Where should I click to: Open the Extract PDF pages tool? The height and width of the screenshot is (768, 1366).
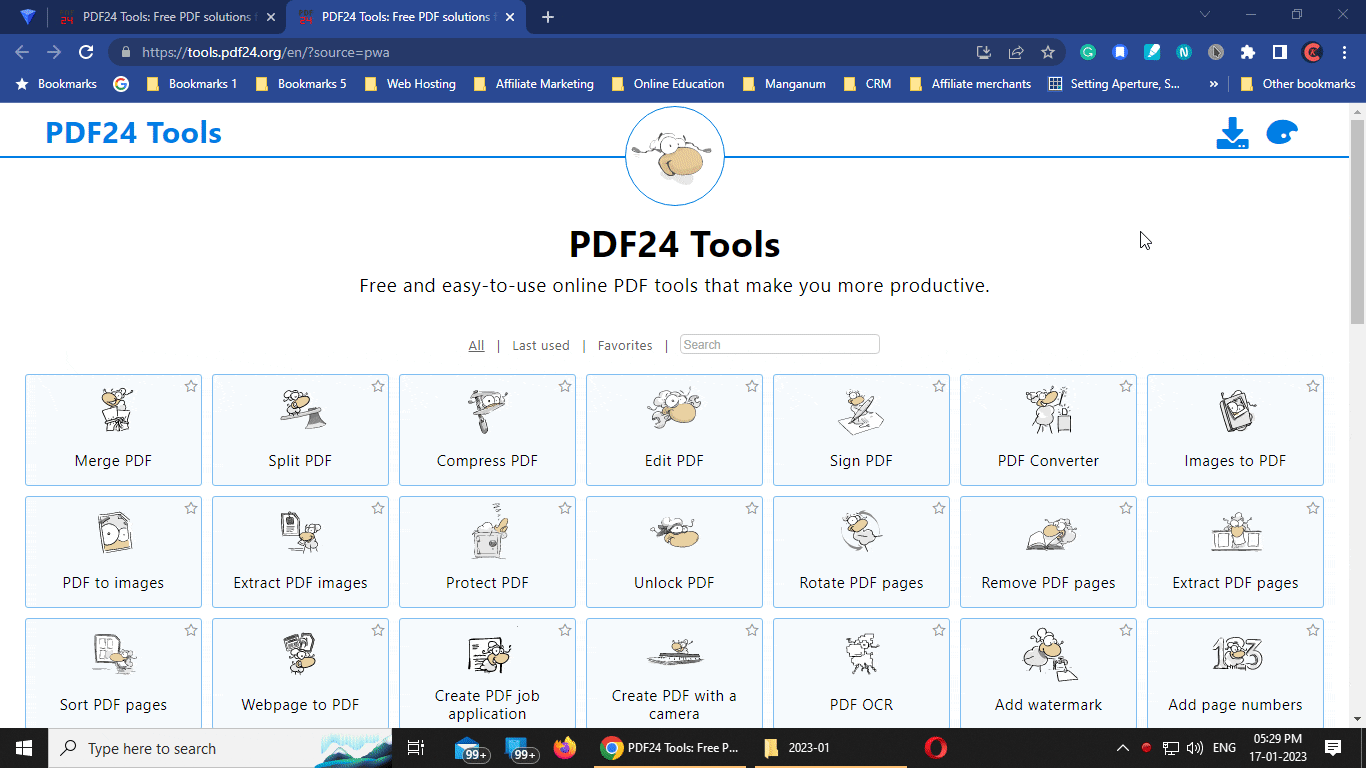point(1235,552)
